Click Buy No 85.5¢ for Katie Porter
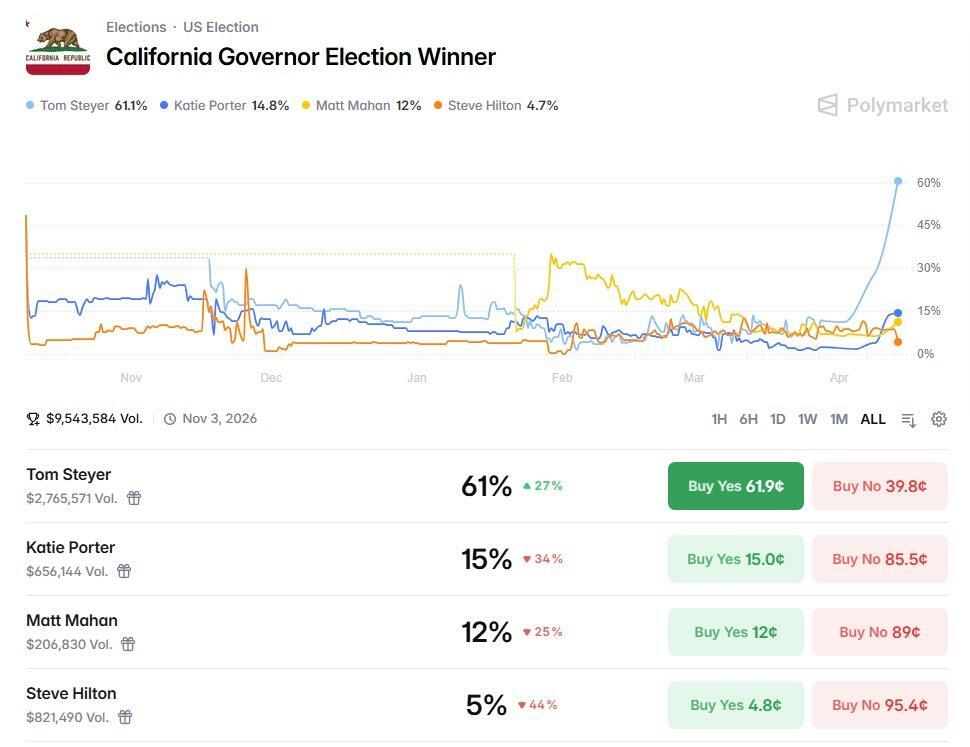 pos(879,559)
